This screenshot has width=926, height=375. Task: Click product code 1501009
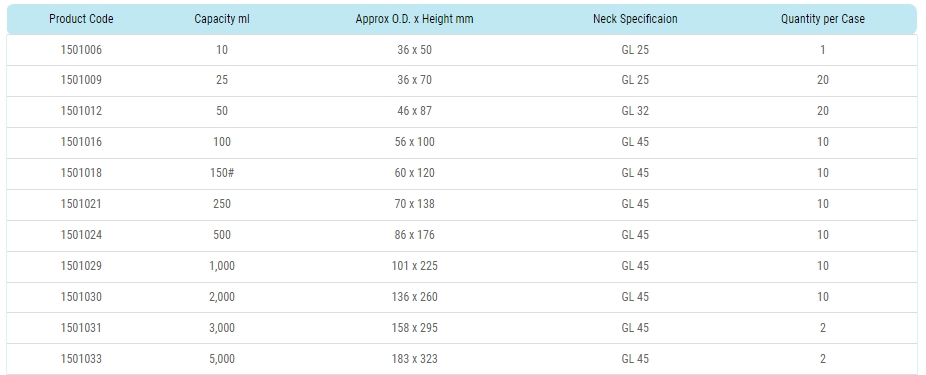(81, 80)
